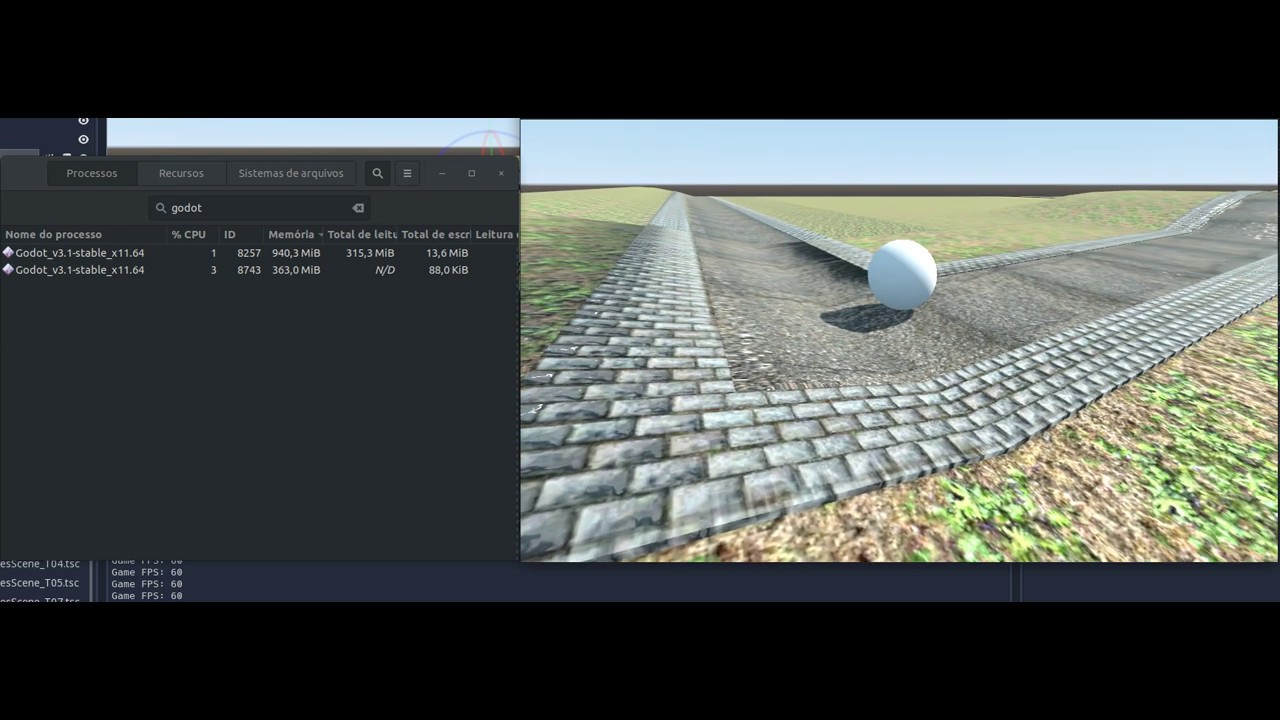The image size is (1280, 720).
Task: Sort by Nome do processo column
Action: pos(83,234)
